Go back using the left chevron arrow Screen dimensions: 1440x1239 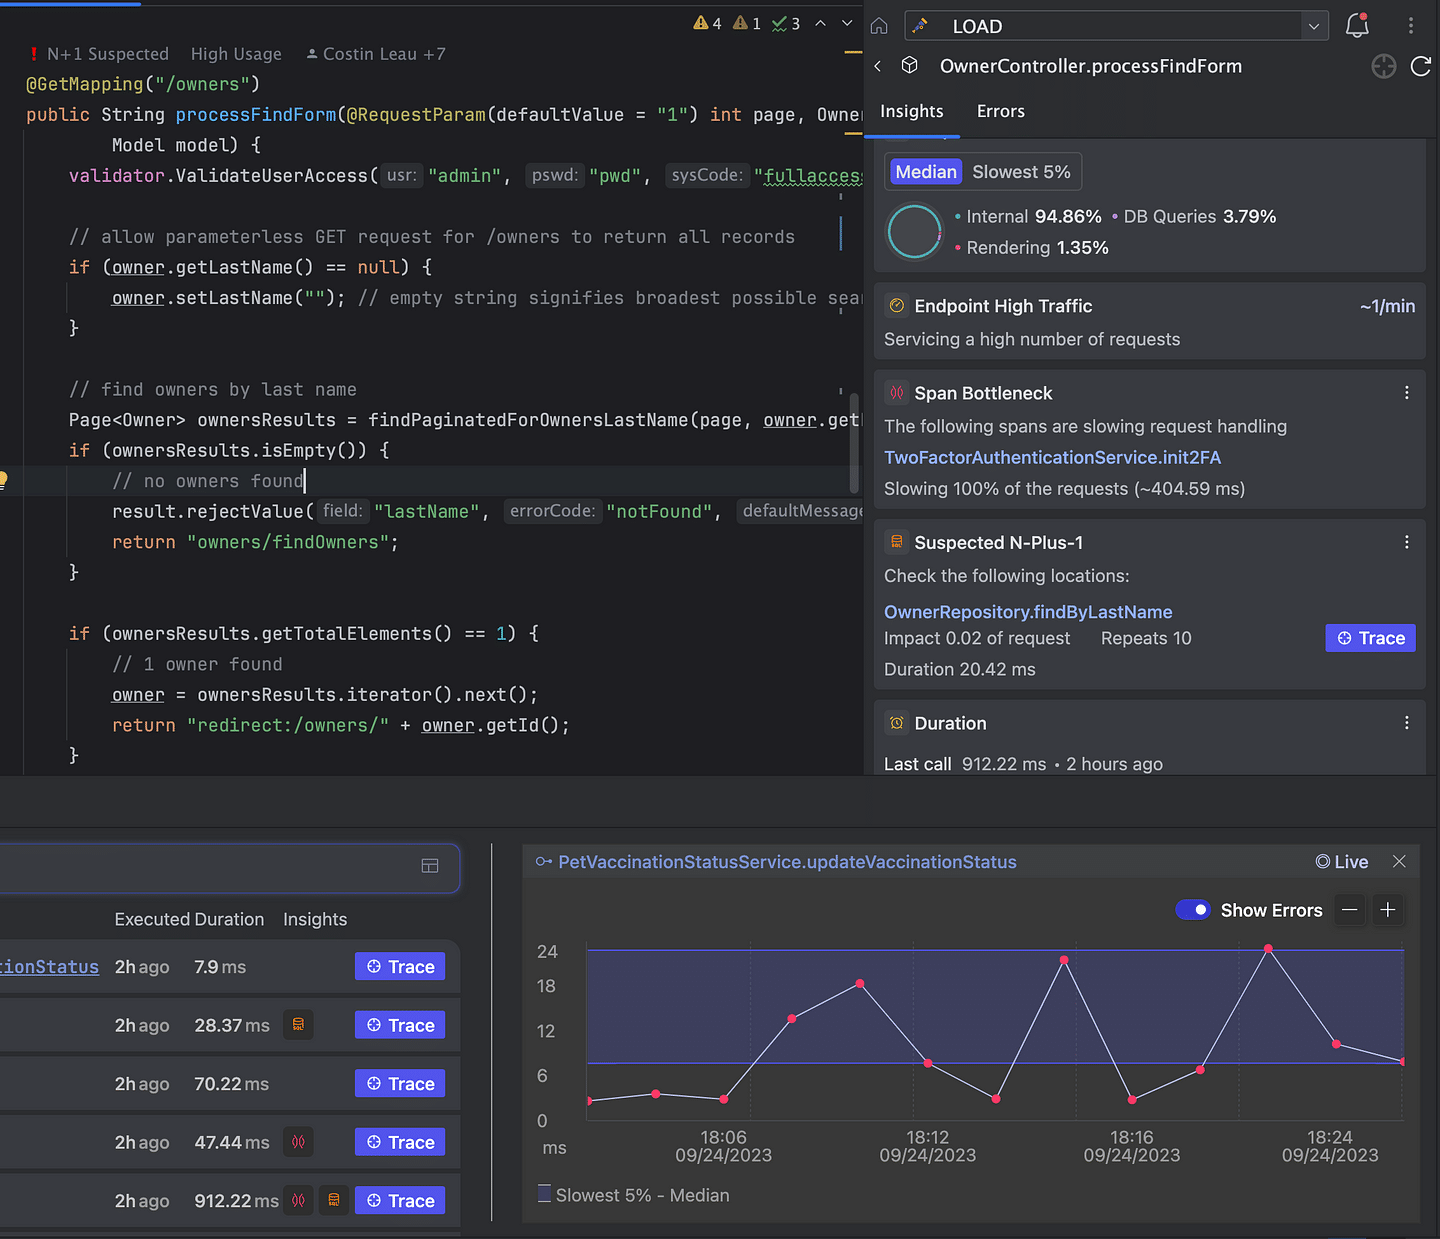[x=878, y=66]
